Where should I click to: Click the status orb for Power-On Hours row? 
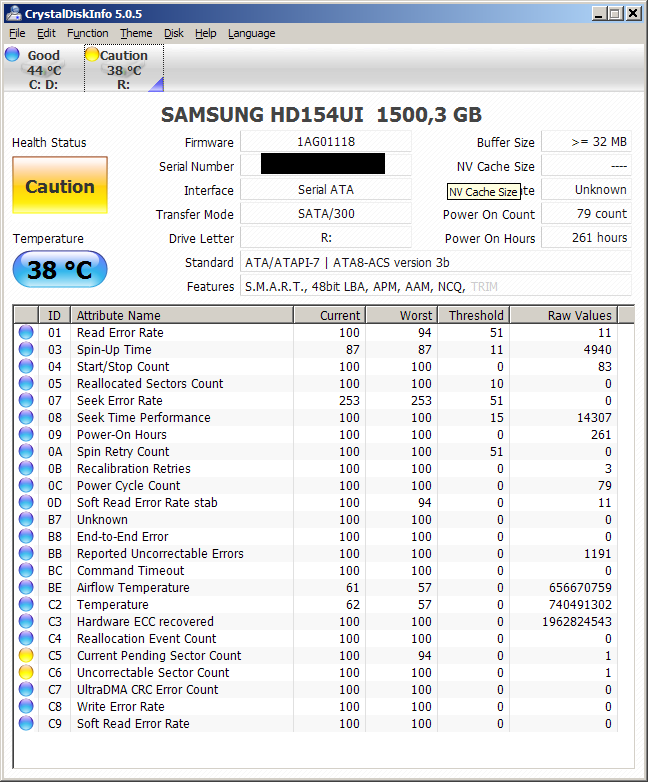tap(26, 434)
